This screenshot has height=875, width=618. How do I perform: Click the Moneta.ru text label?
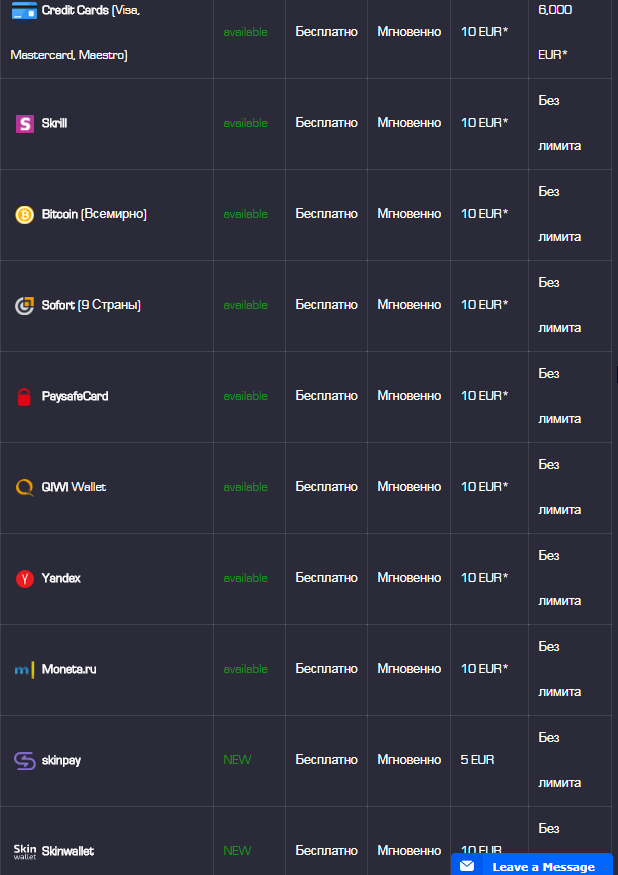(69, 669)
